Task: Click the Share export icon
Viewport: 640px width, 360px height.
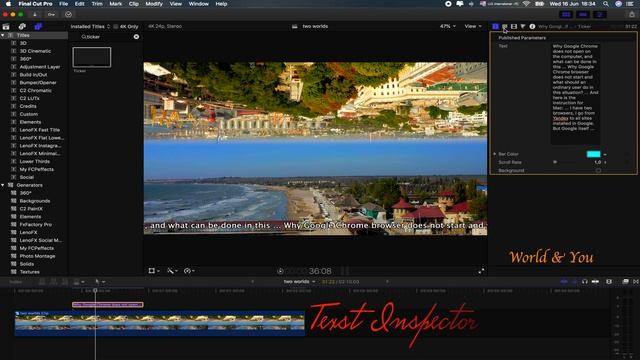Action: click(632, 14)
